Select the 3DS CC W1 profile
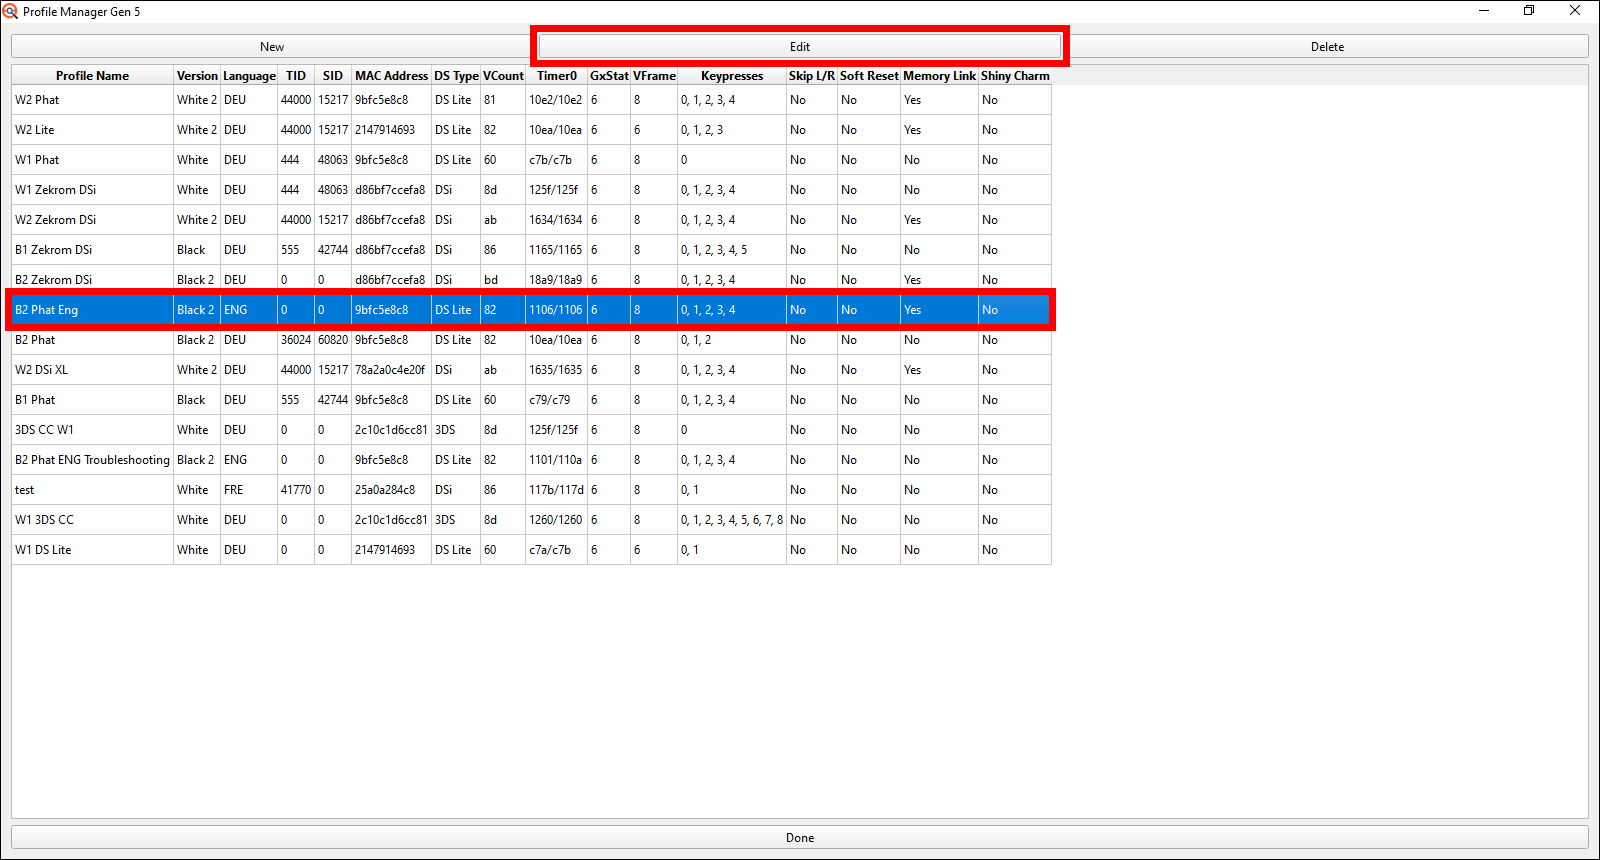The image size is (1600, 860). (x=45, y=430)
